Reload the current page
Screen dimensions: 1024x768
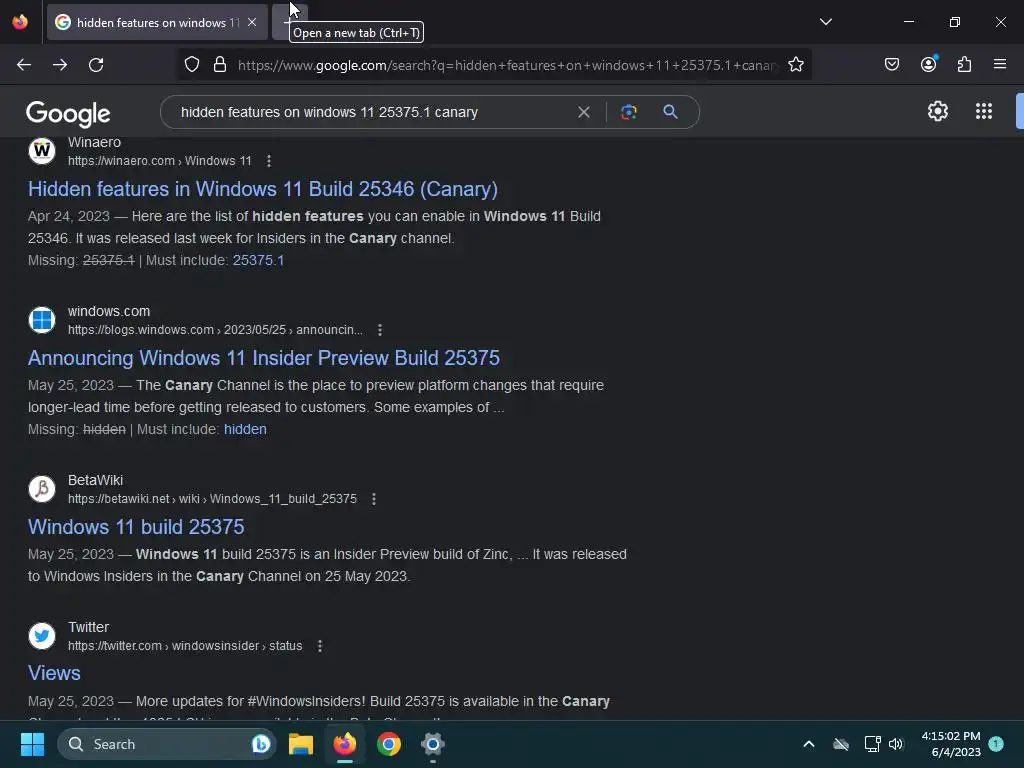(96, 65)
